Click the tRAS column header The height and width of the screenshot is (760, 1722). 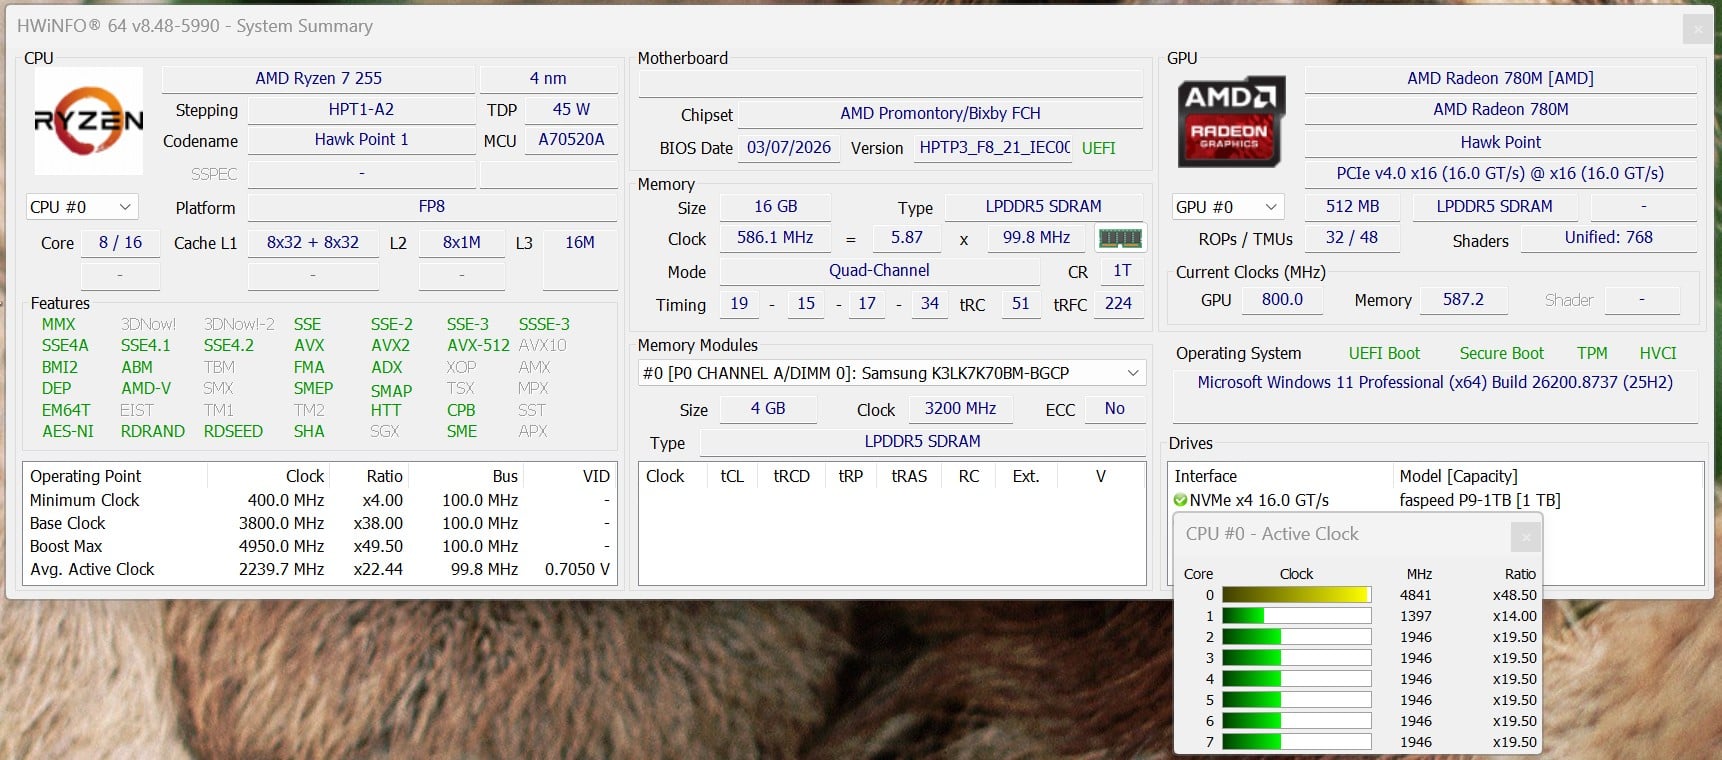point(909,476)
